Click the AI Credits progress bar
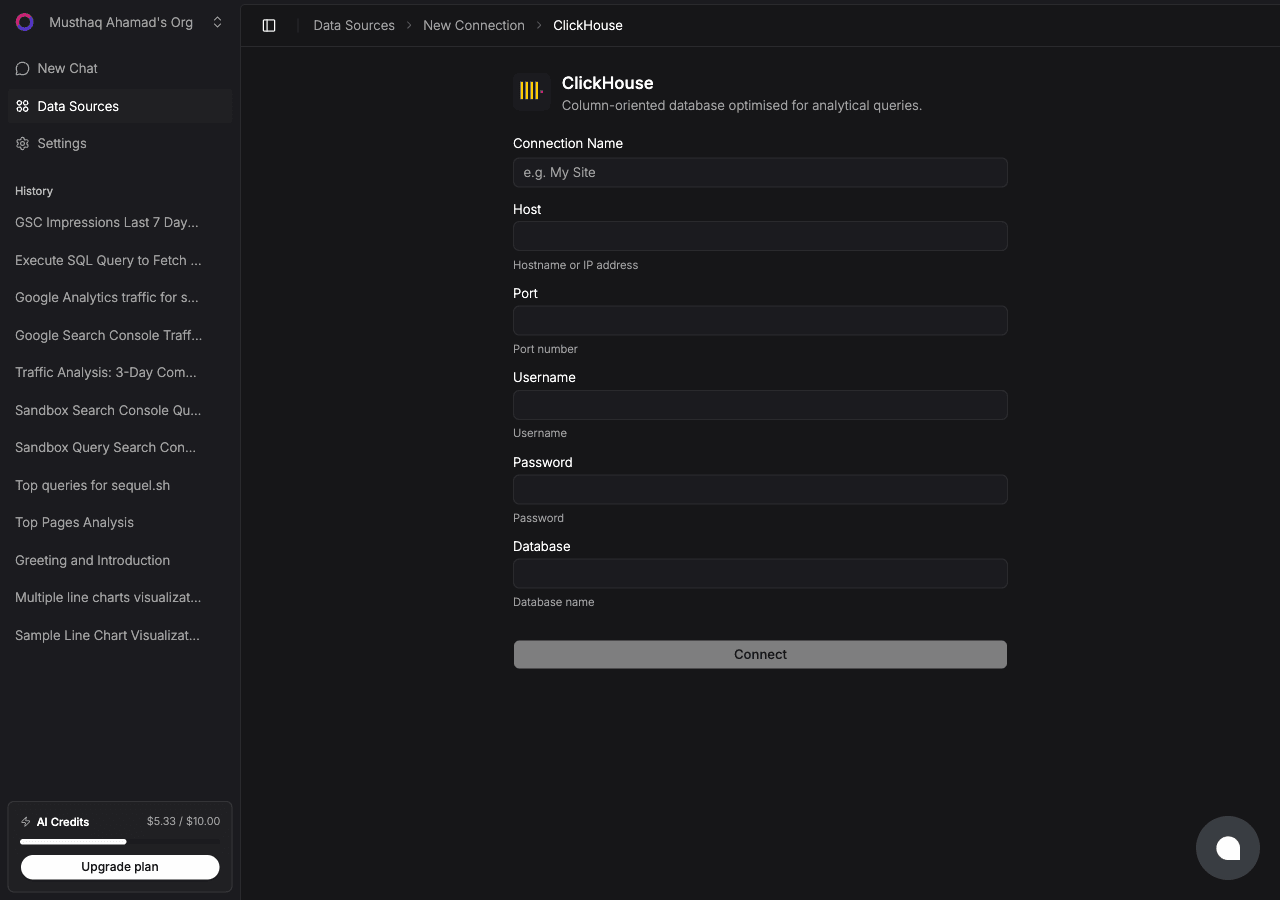The image size is (1280, 900). coord(120,842)
